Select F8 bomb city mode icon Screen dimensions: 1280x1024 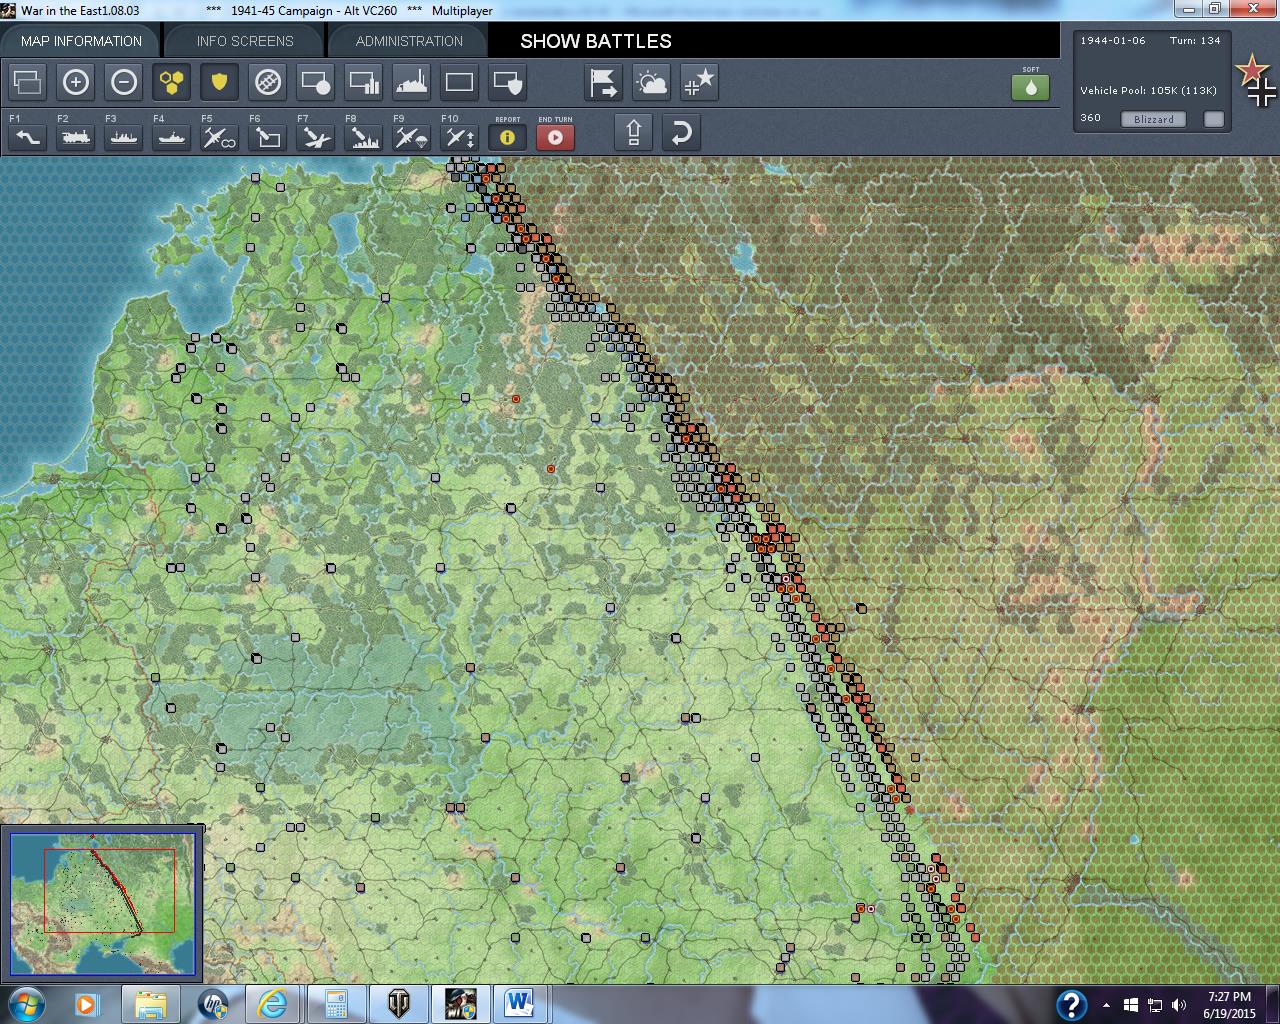pyautogui.click(x=363, y=137)
